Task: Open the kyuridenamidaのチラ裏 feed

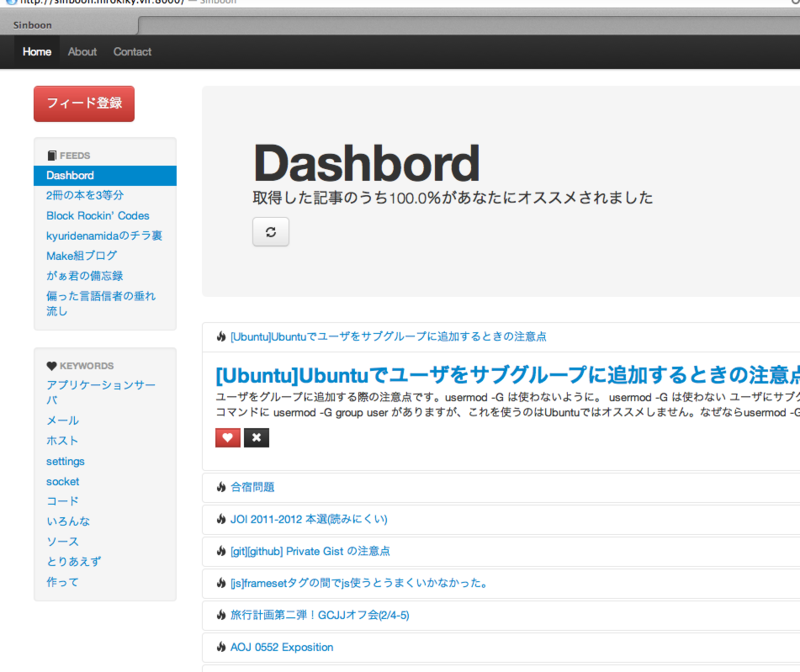Action: (x=104, y=236)
